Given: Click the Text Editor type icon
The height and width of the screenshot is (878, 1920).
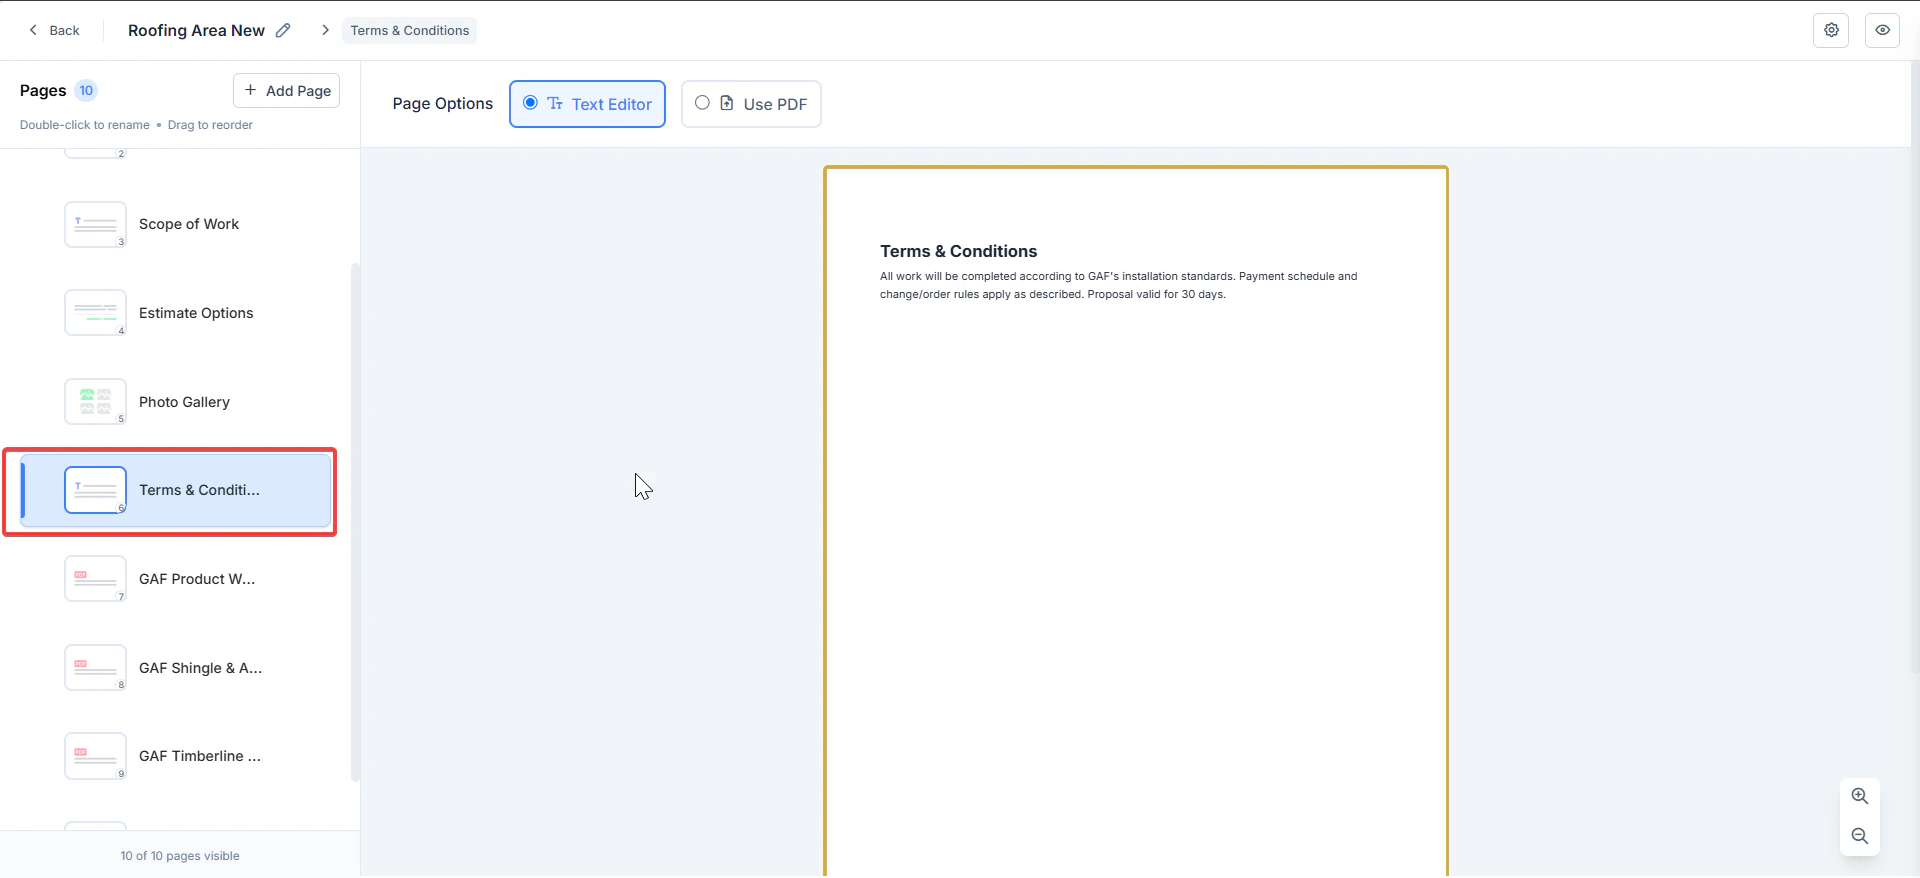Looking at the screenshot, I should click(555, 103).
